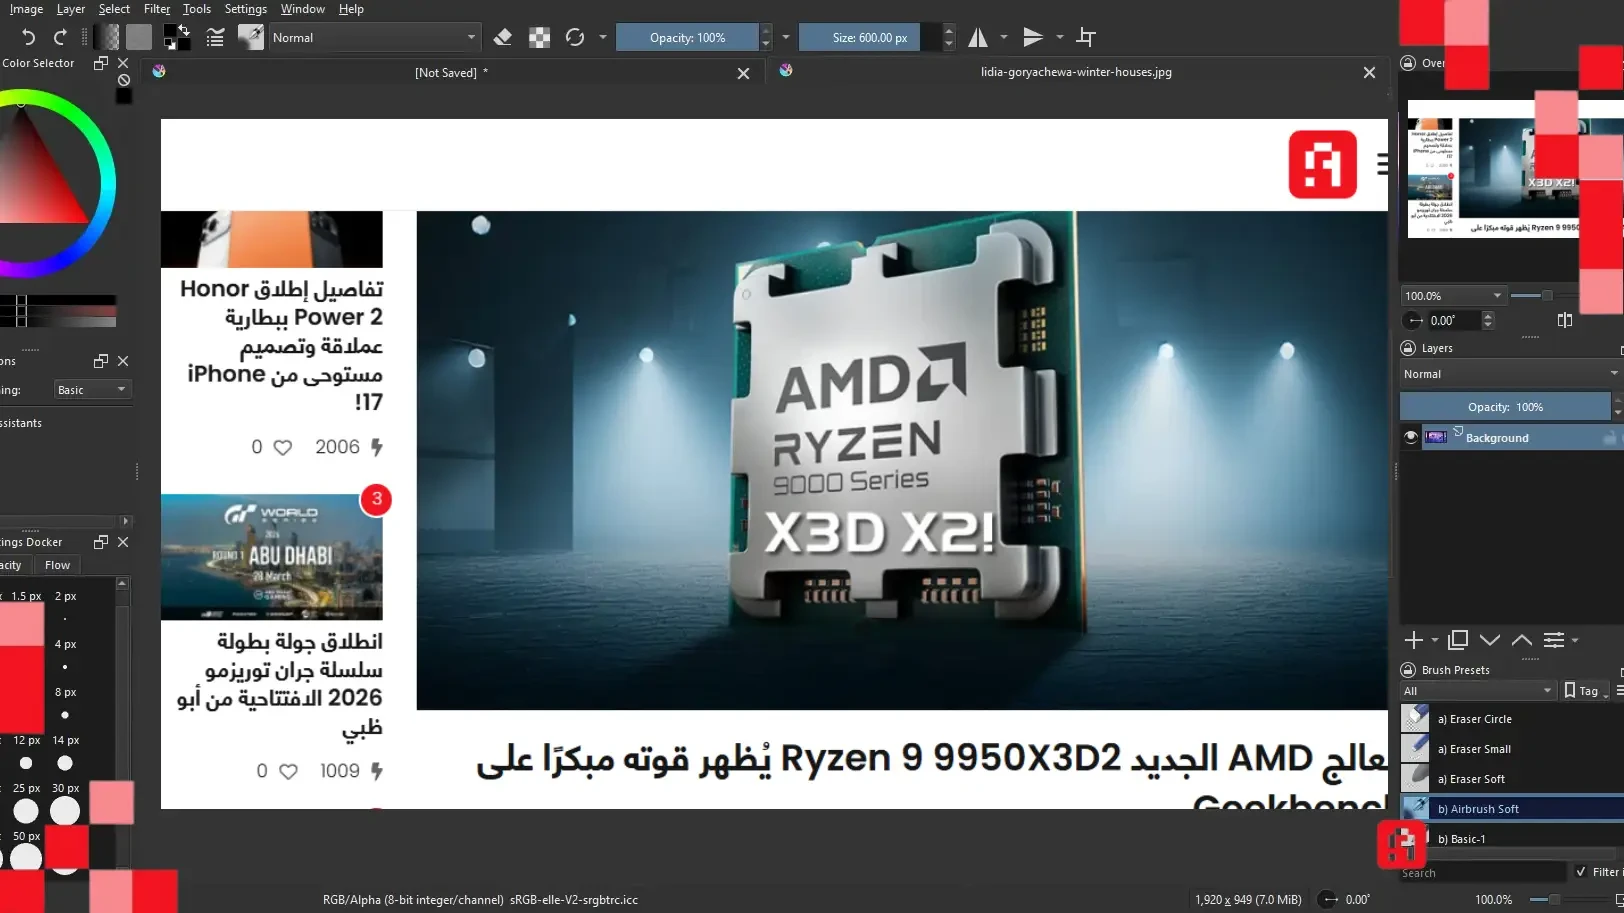Image resolution: width=1624 pixels, height=913 pixels.
Task: Add a new layer with plus icon
Action: point(1413,640)
